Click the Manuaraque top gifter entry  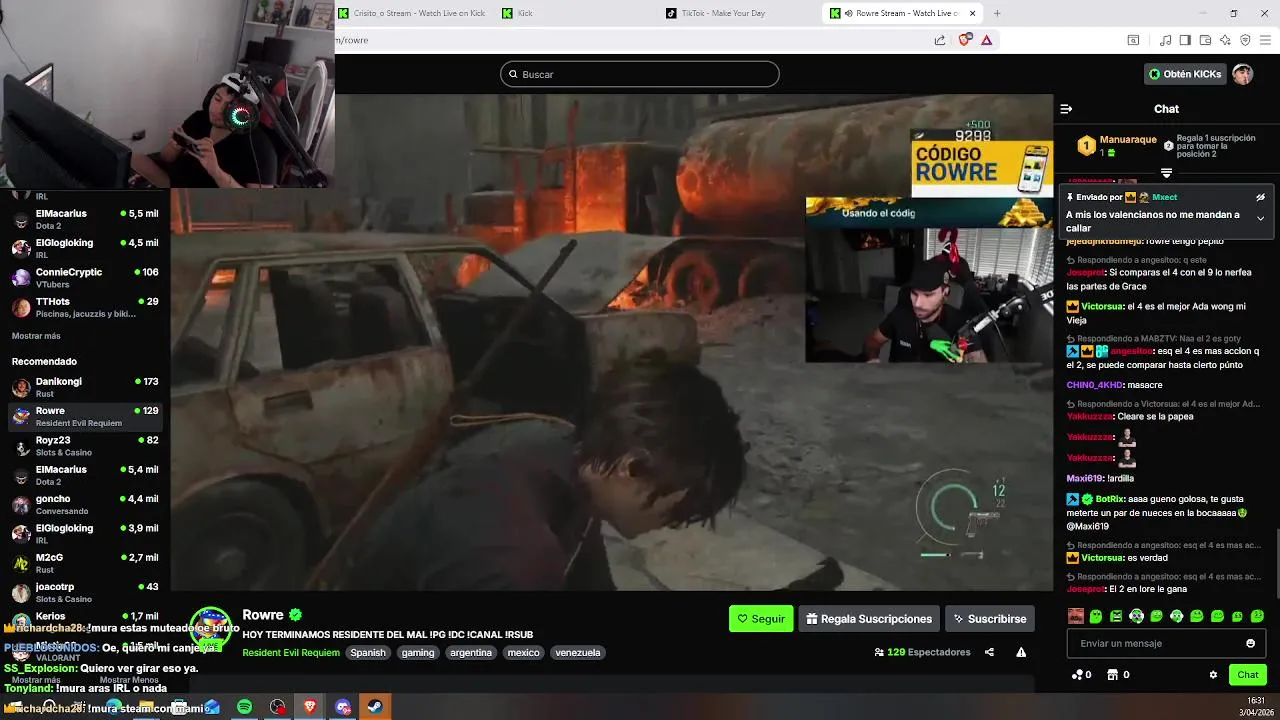pos(1117,146)
